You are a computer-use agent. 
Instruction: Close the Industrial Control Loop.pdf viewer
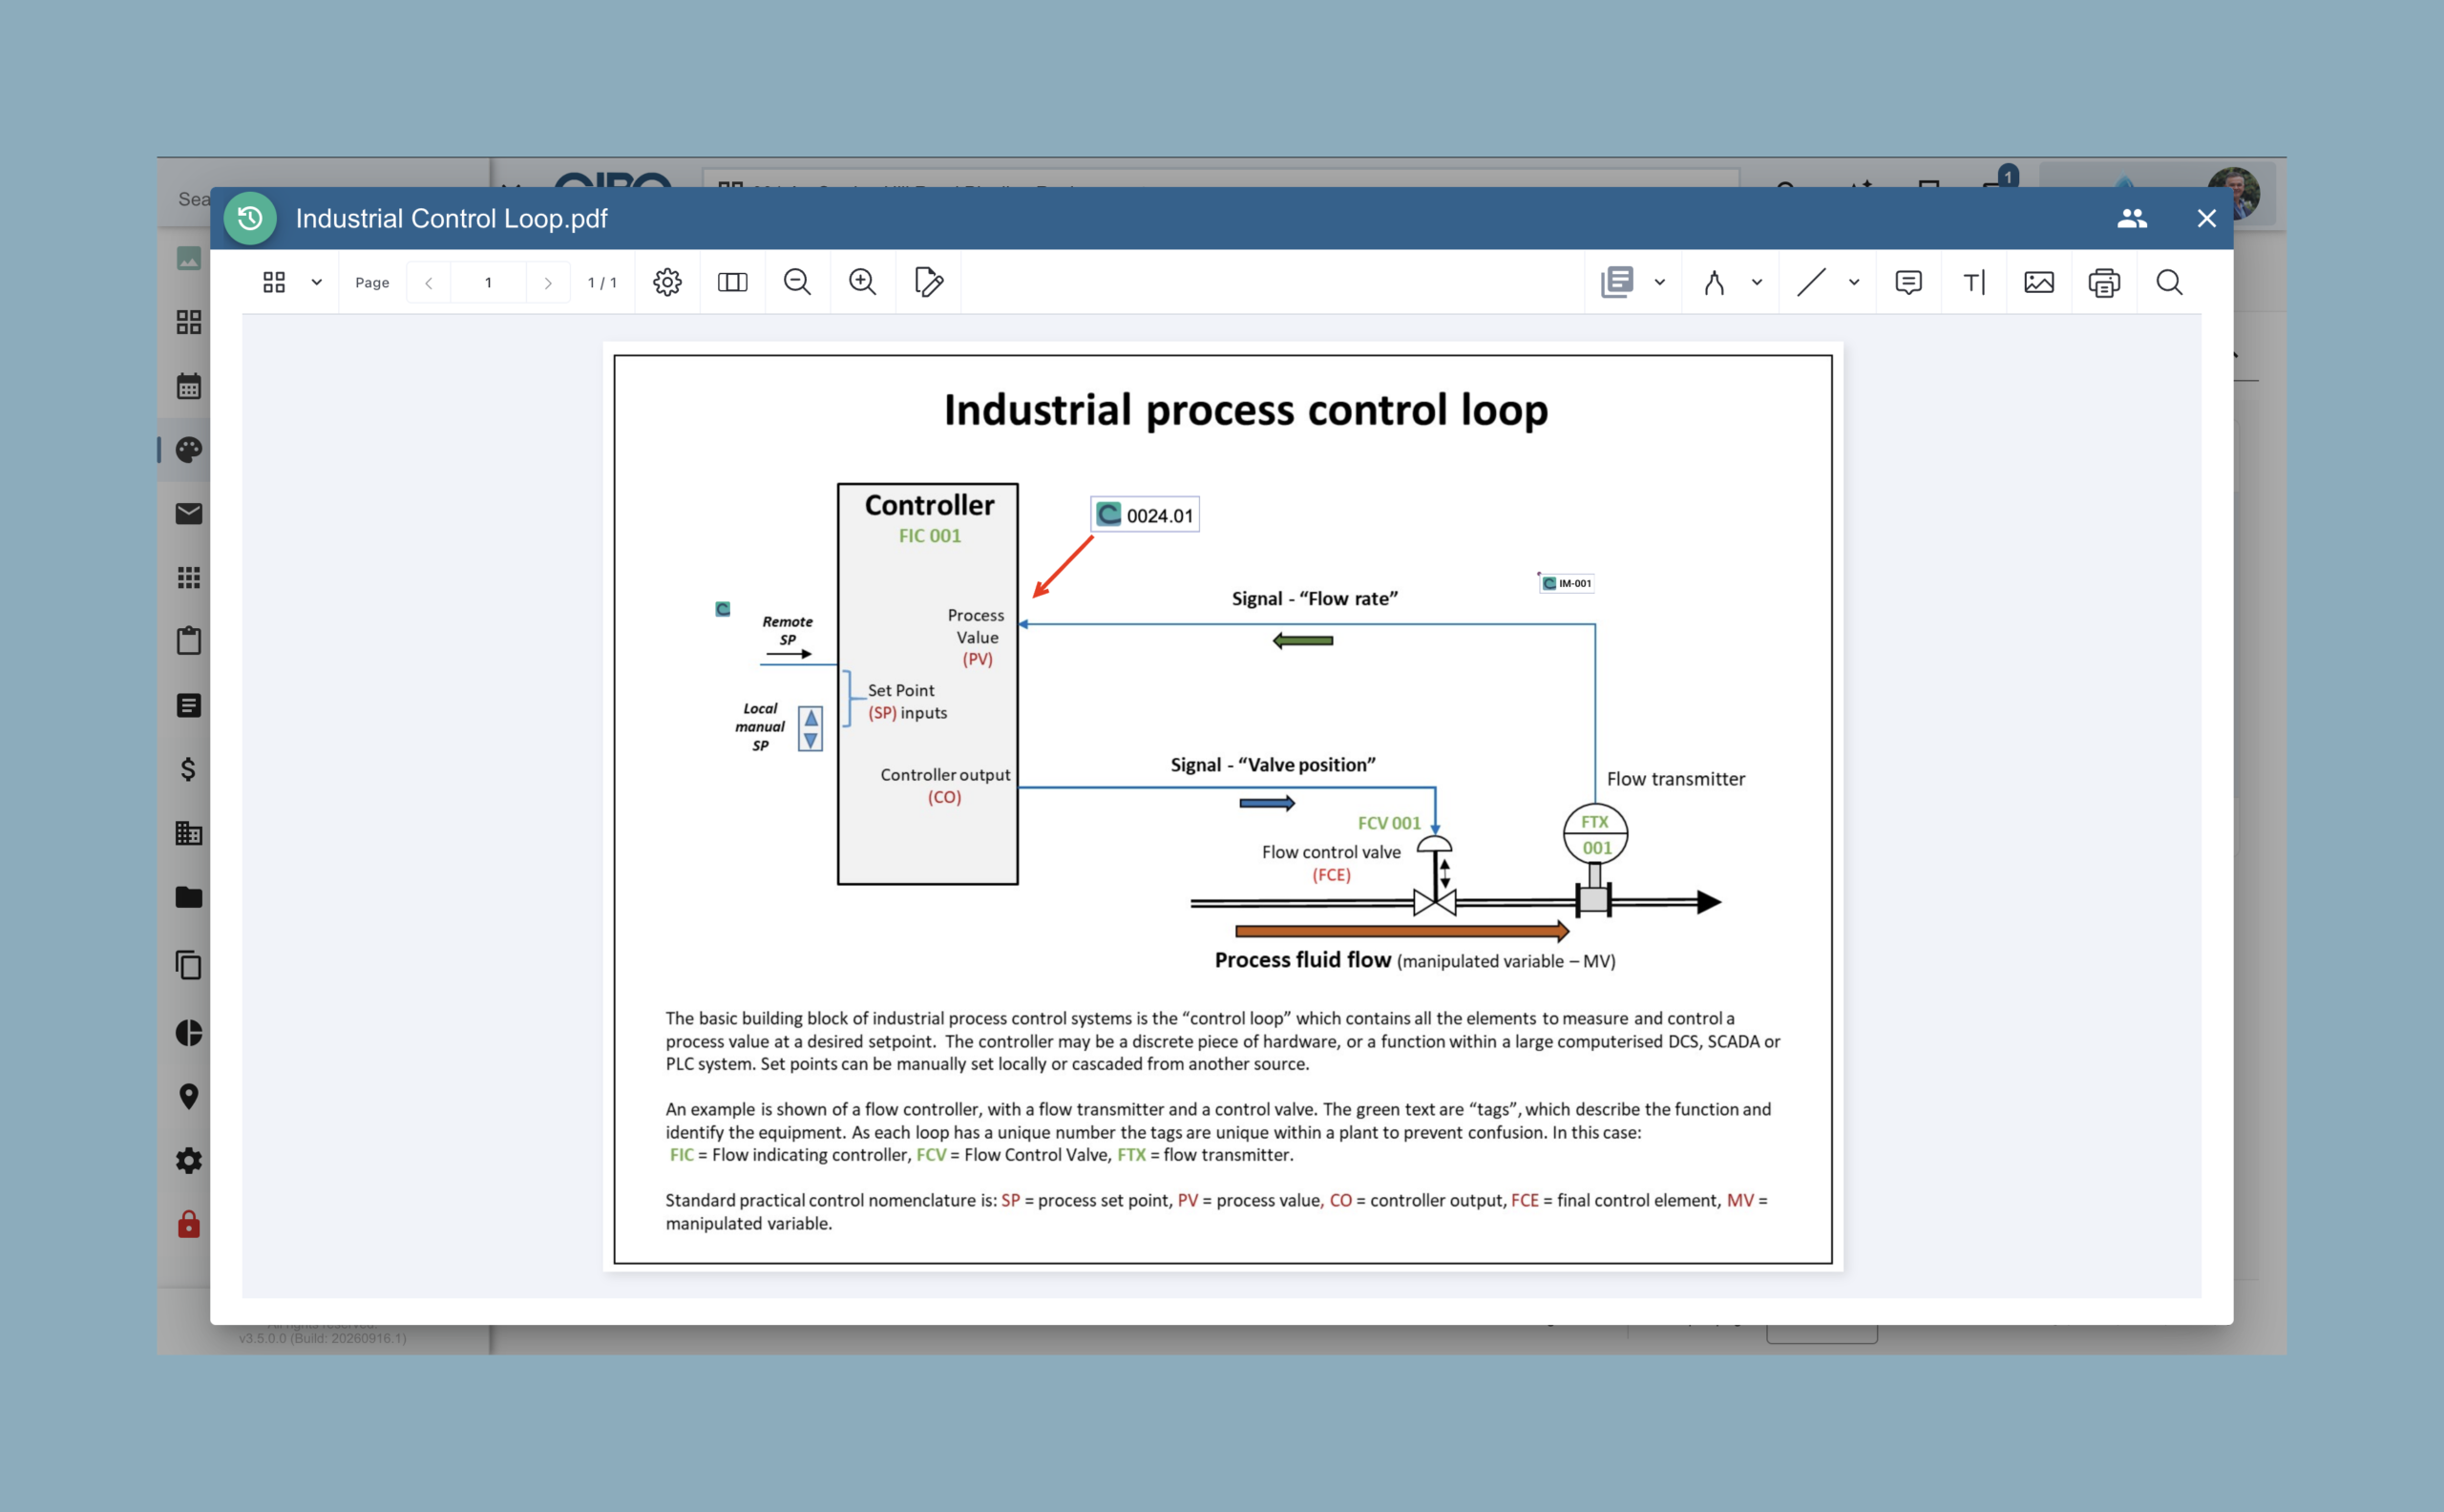[2206, 218]
